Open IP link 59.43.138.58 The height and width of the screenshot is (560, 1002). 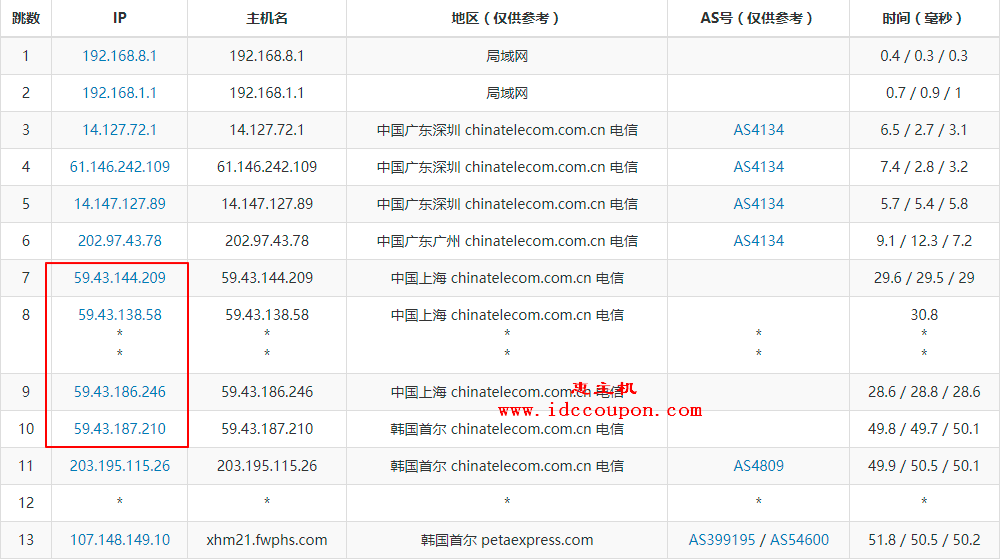tap(119, 315)
